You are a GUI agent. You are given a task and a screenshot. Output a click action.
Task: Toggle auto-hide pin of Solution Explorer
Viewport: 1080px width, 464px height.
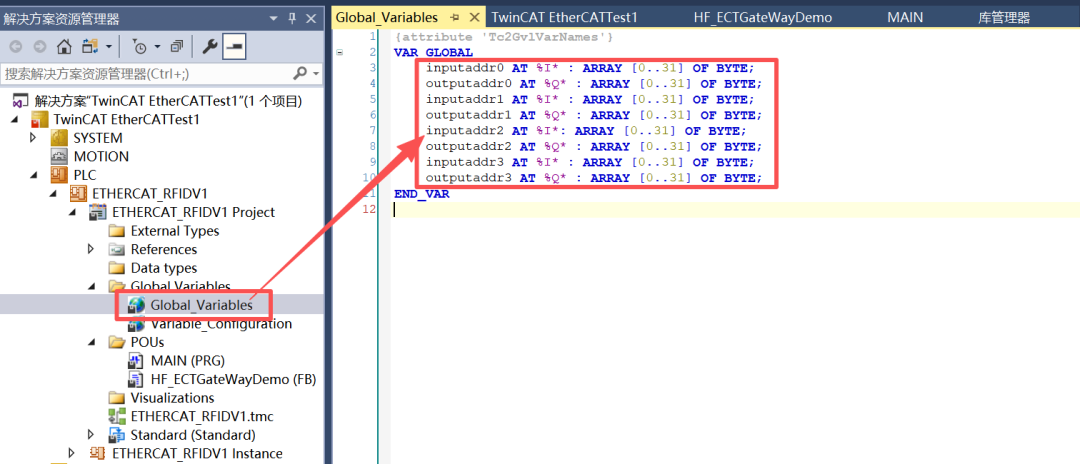click(292, 19)
